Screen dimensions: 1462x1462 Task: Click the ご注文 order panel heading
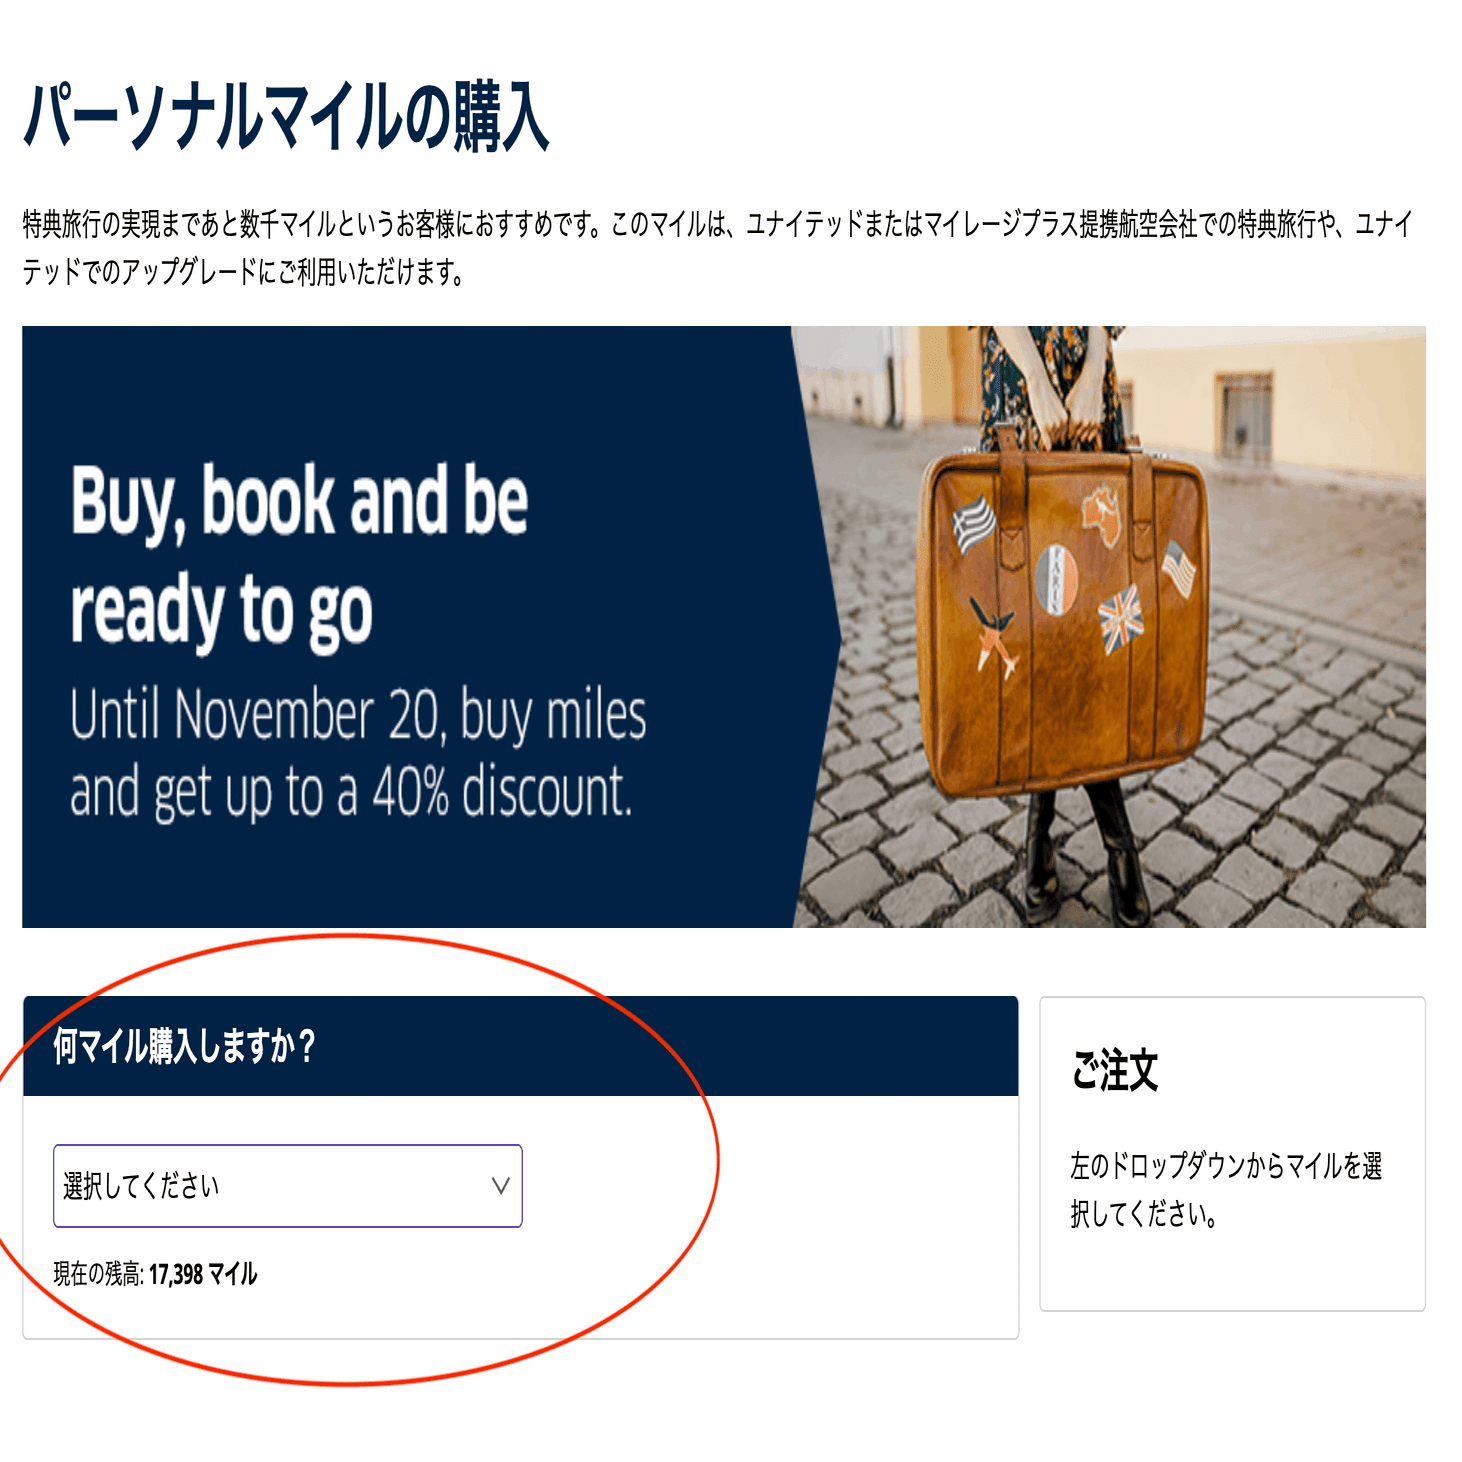[1114, 1070]
